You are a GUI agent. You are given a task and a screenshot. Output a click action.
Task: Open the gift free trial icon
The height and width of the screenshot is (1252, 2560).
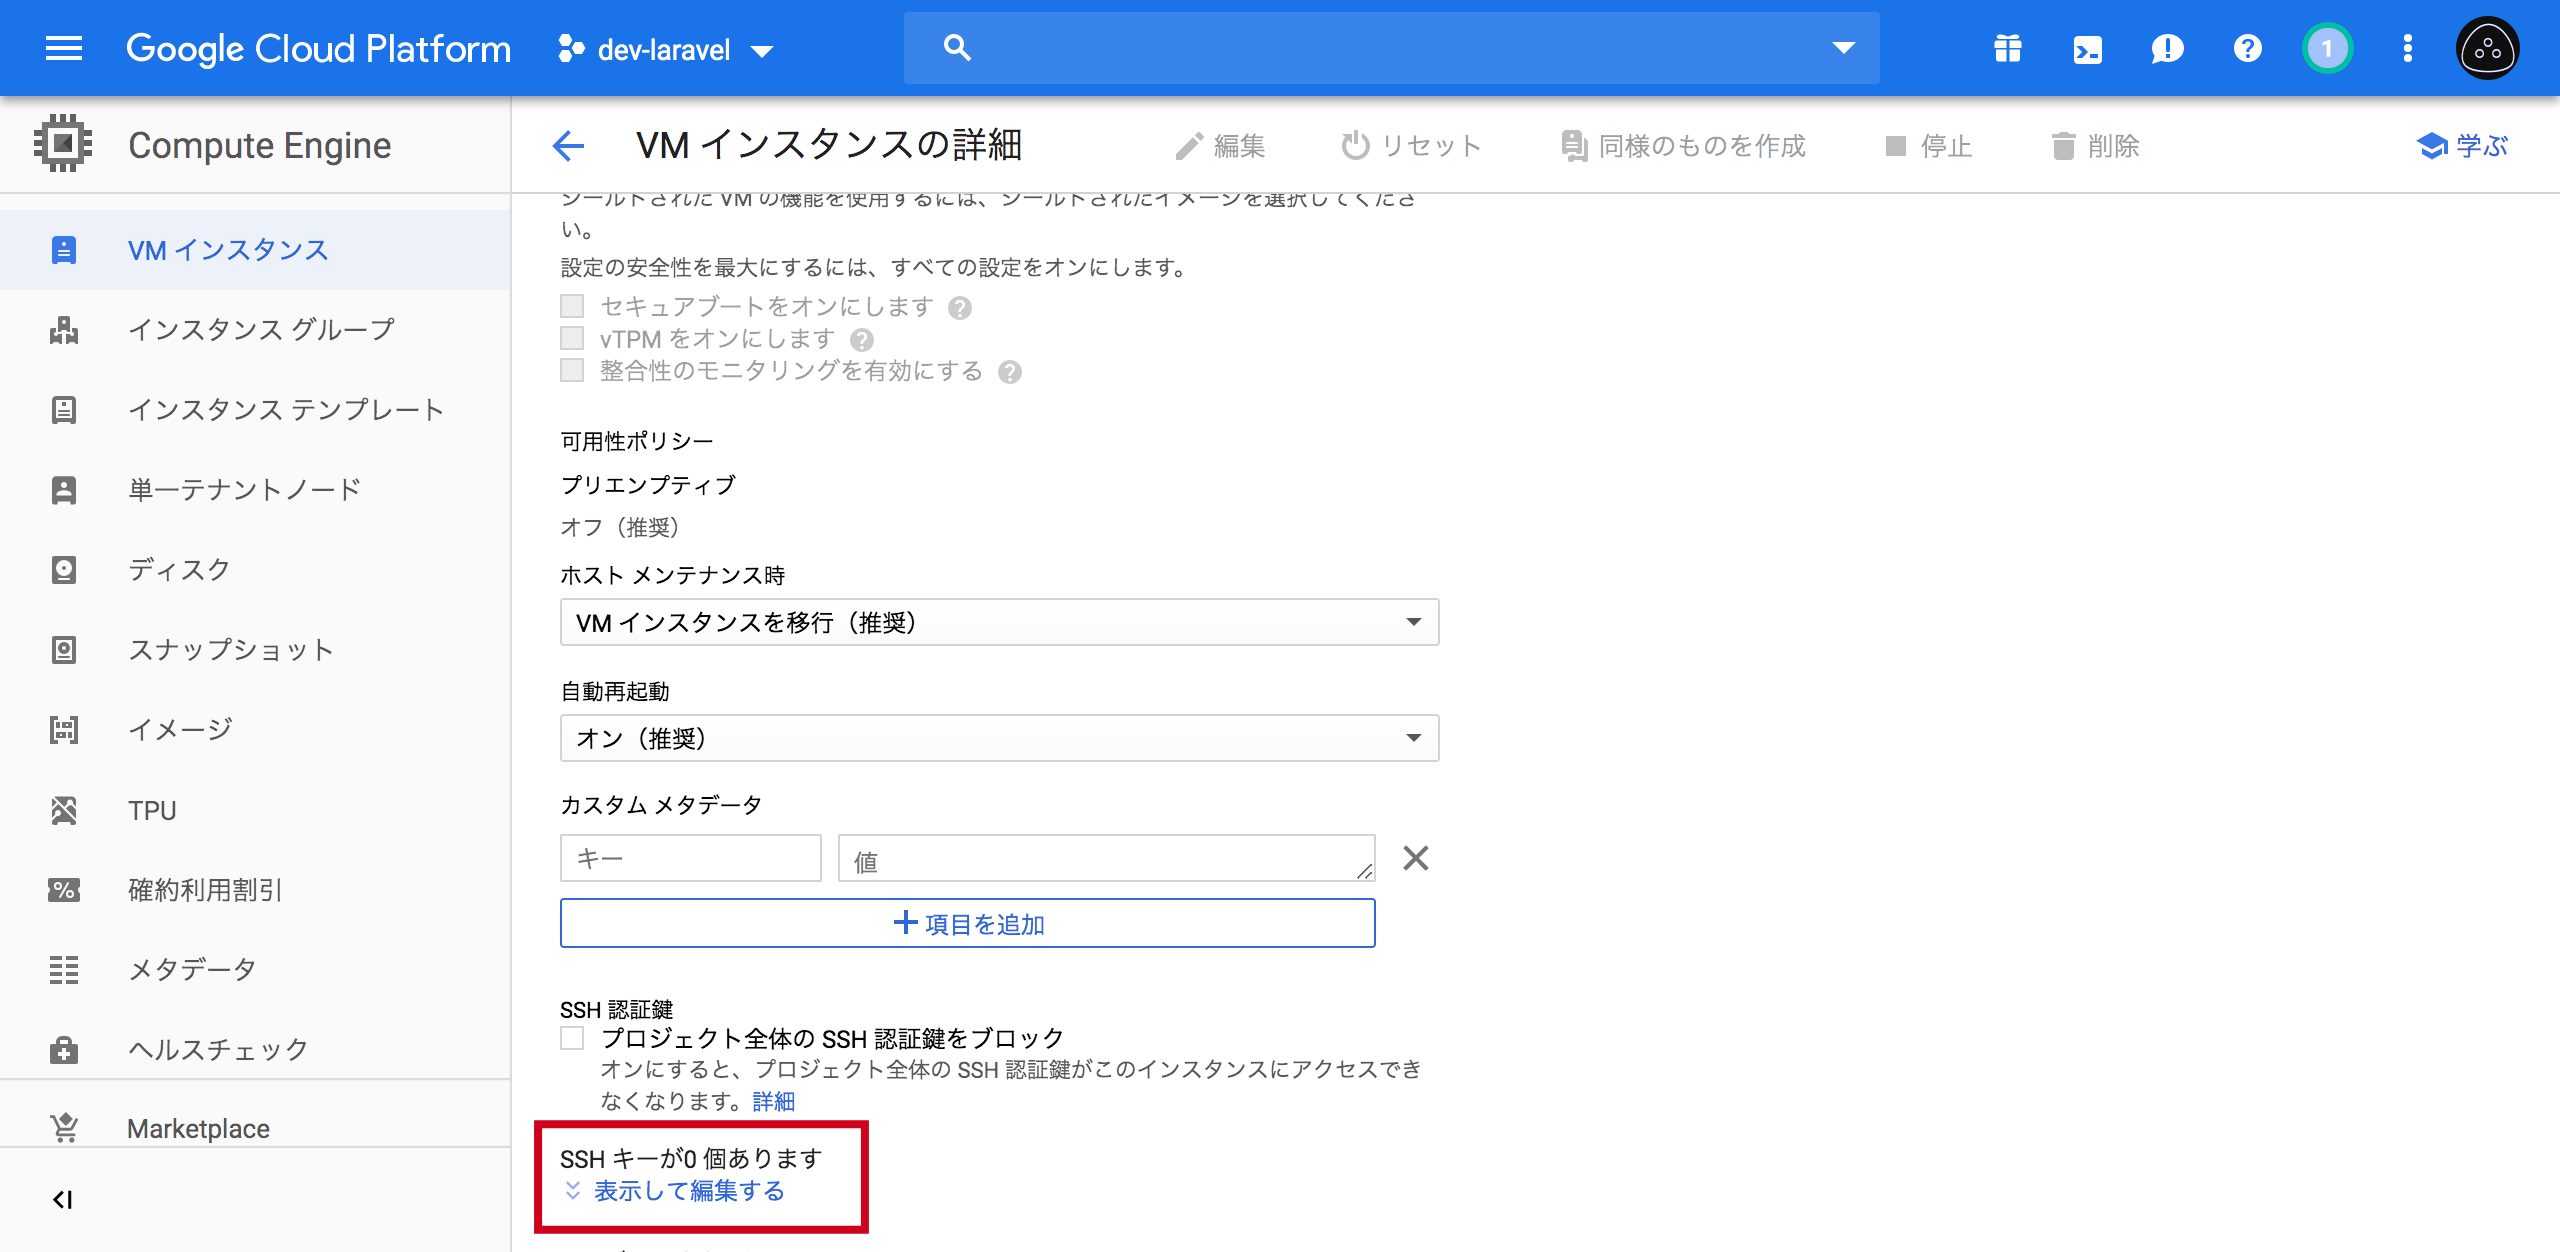coord(2007,48)
